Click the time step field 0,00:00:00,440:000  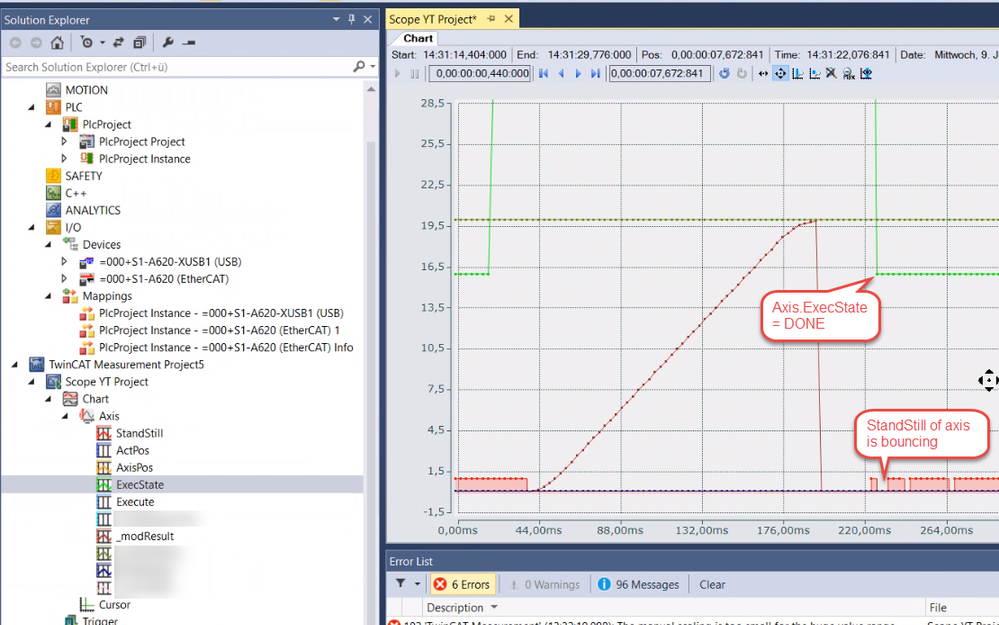coord(480,74)
